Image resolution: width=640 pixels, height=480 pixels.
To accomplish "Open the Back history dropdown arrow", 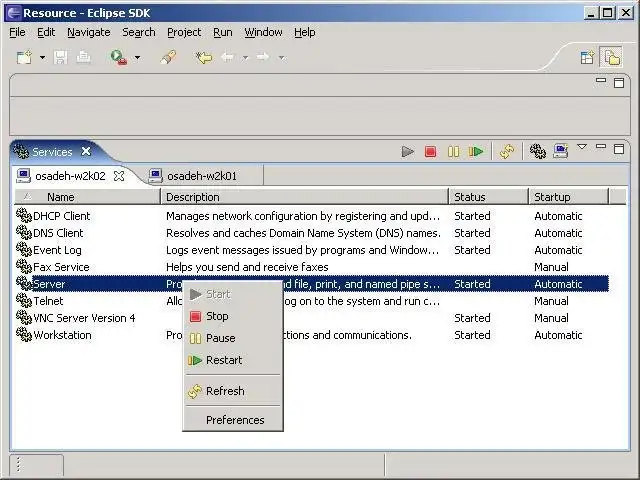I will 245,58.
